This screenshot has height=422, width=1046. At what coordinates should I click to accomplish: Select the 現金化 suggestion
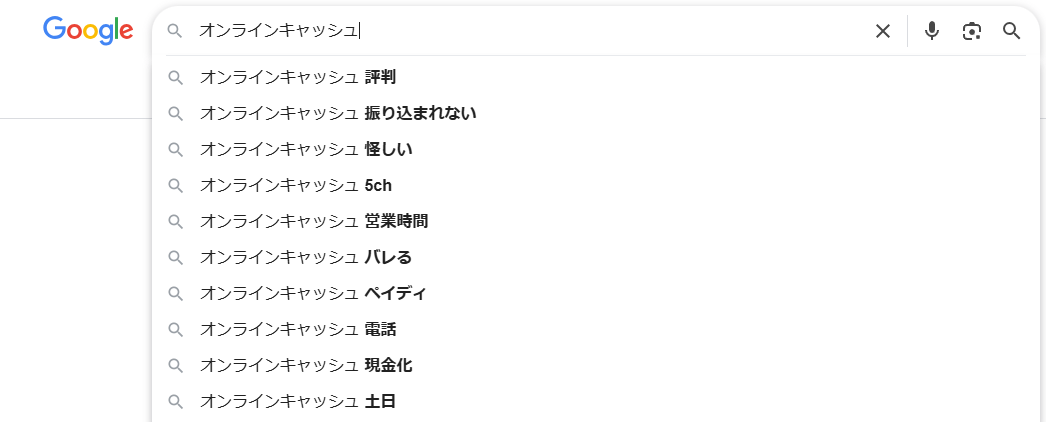306,365
